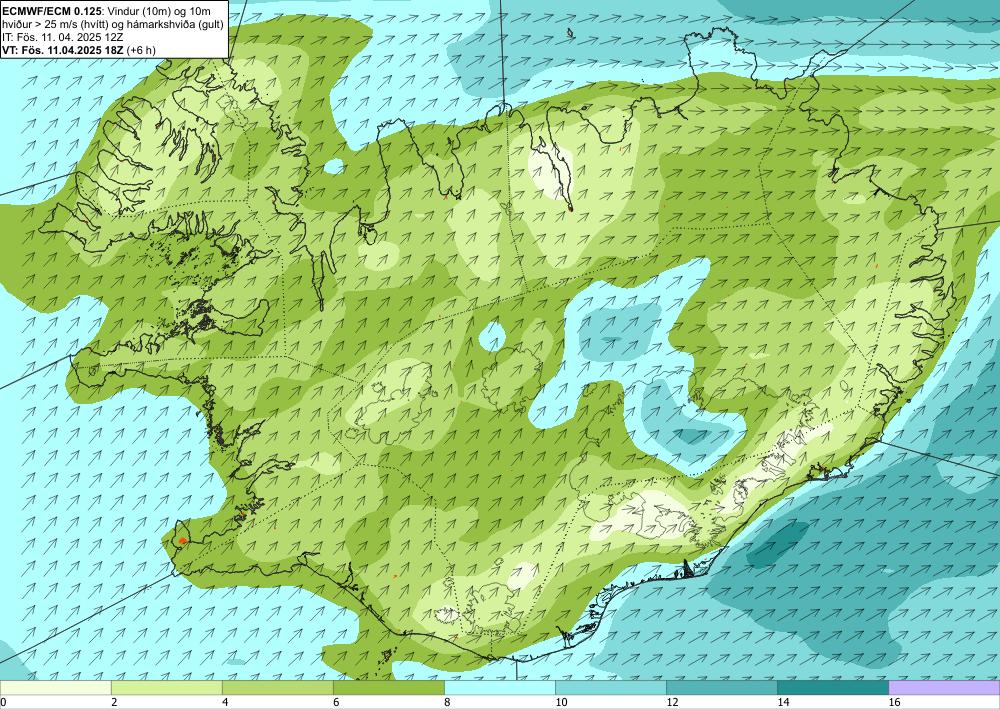Click the legend label 4
Viewport: 1000px width, 709px height.
click(x=225, y=702)
